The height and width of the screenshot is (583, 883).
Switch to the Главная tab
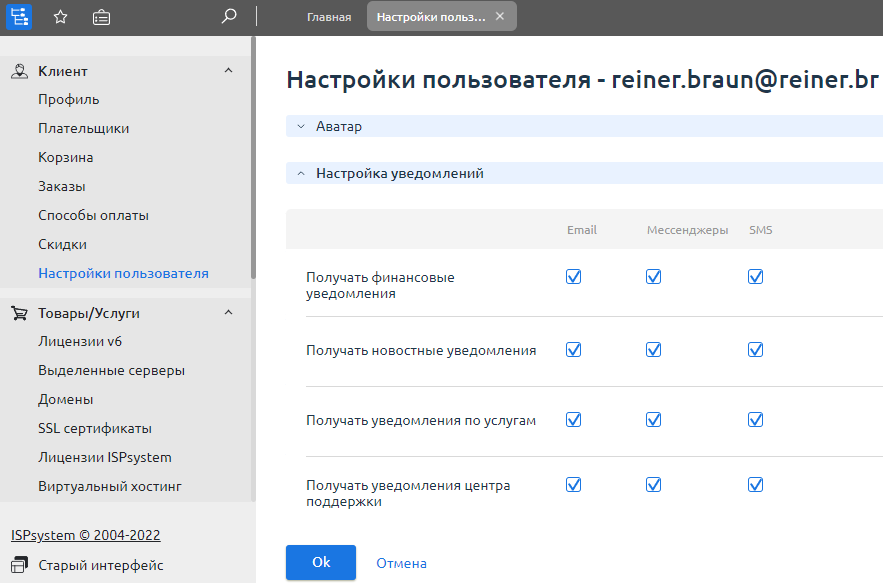pyautogui.click(x=329, y=17)
